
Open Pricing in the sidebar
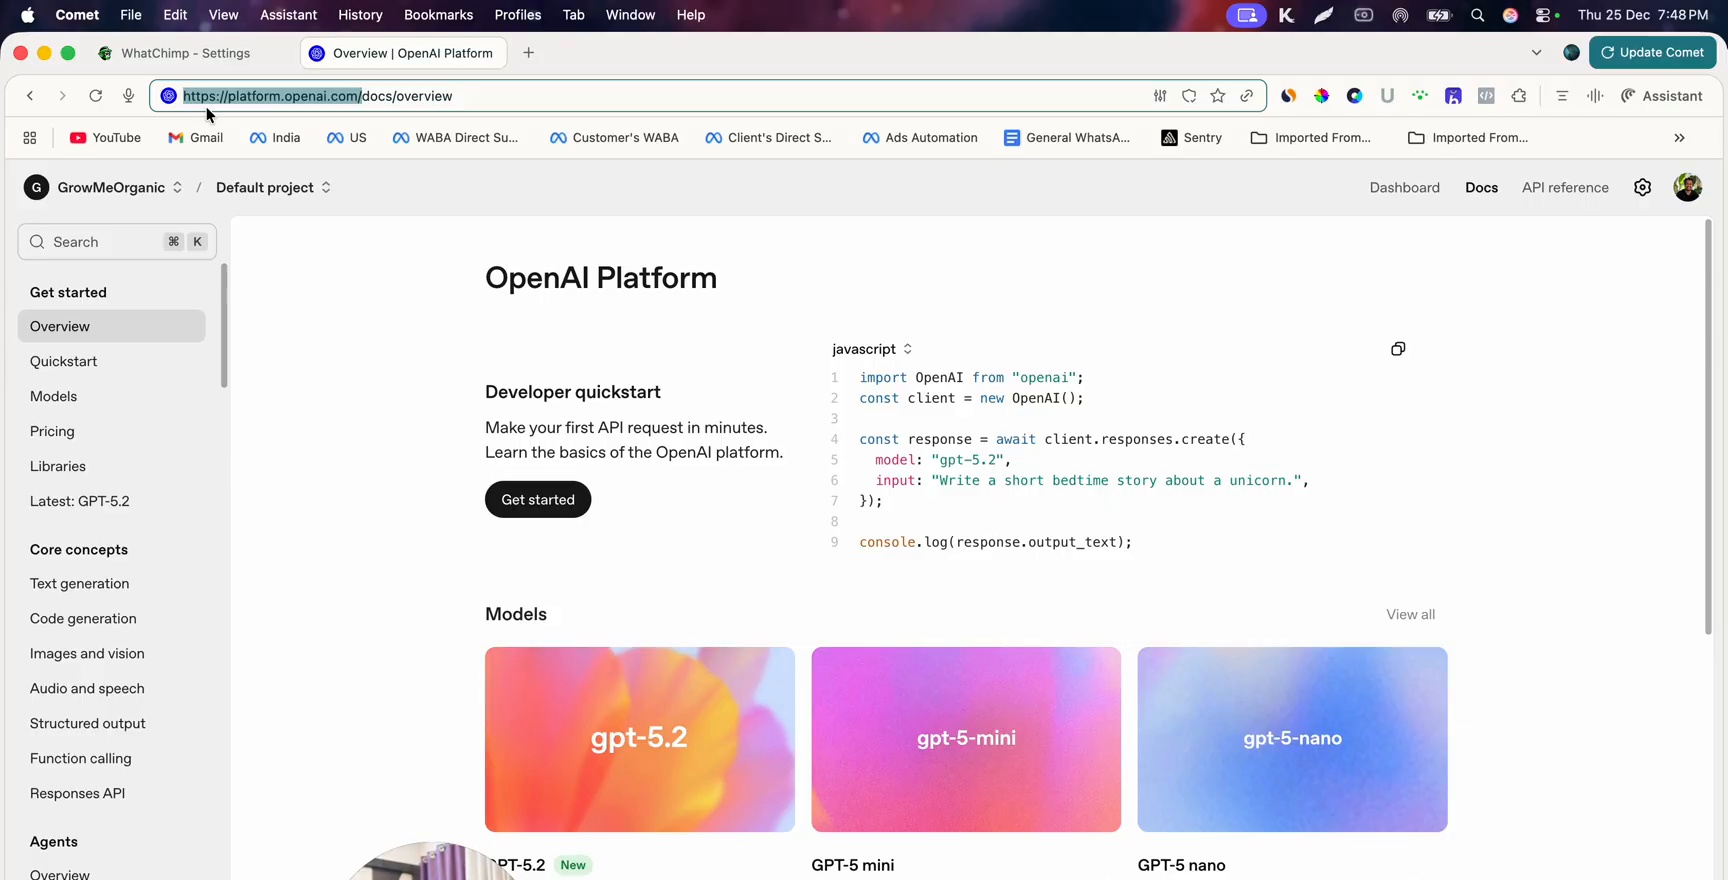point(52,431)
